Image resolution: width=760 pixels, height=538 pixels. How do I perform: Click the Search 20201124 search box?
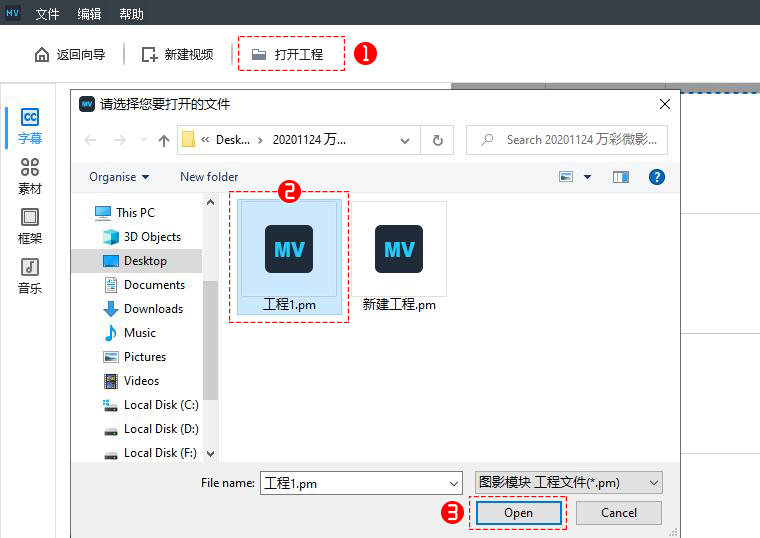tap(567, 140)
